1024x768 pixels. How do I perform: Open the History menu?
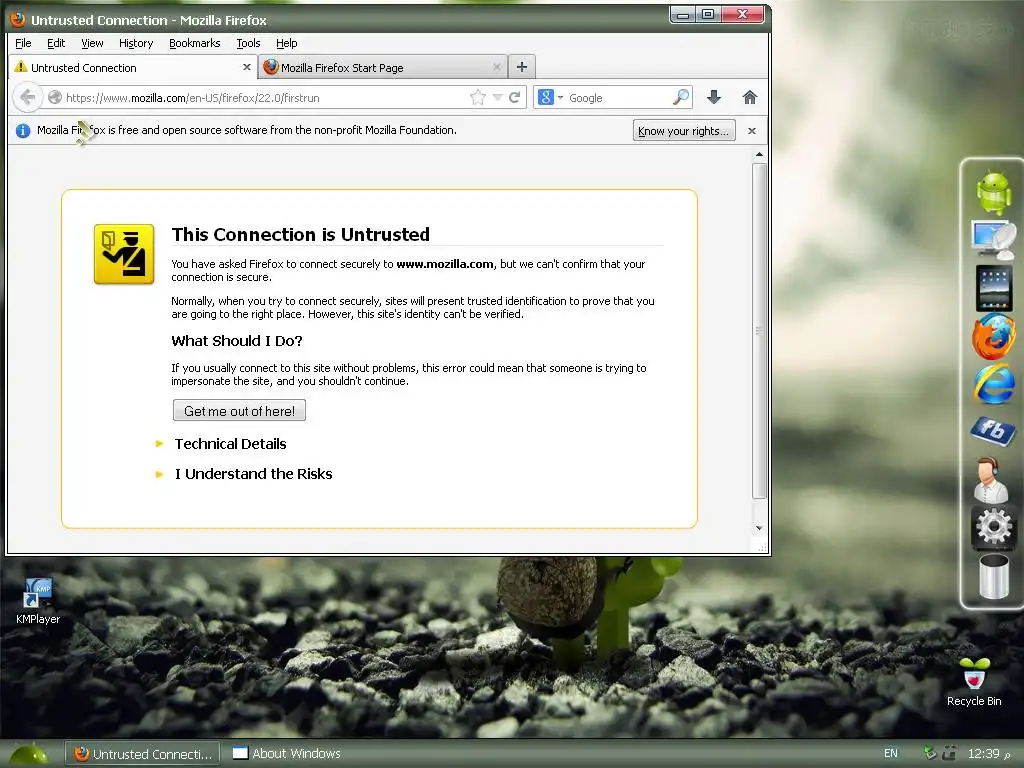136,43
